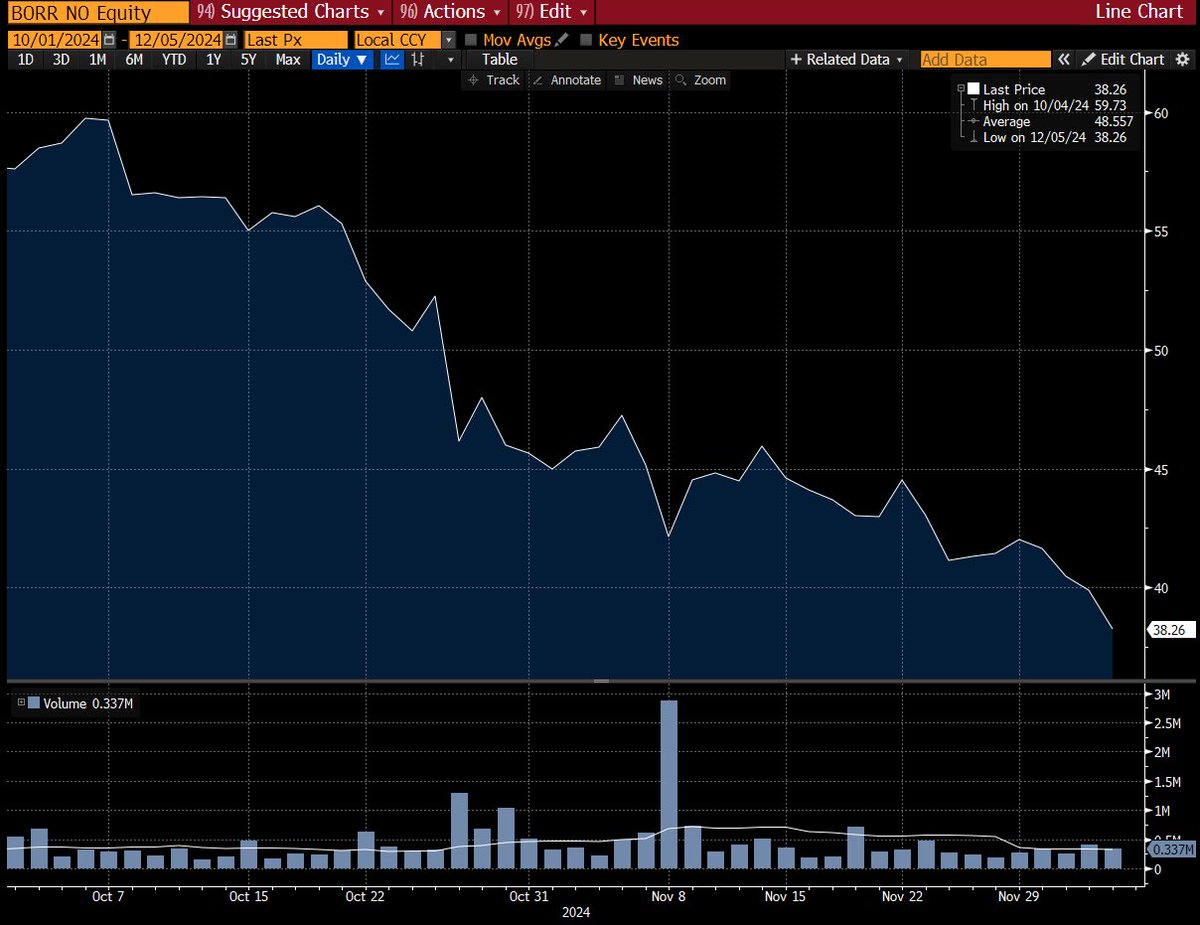1200x925 pixels.
Task: Click the Oct 22 x-axis date label
Action: pos(366,897)
